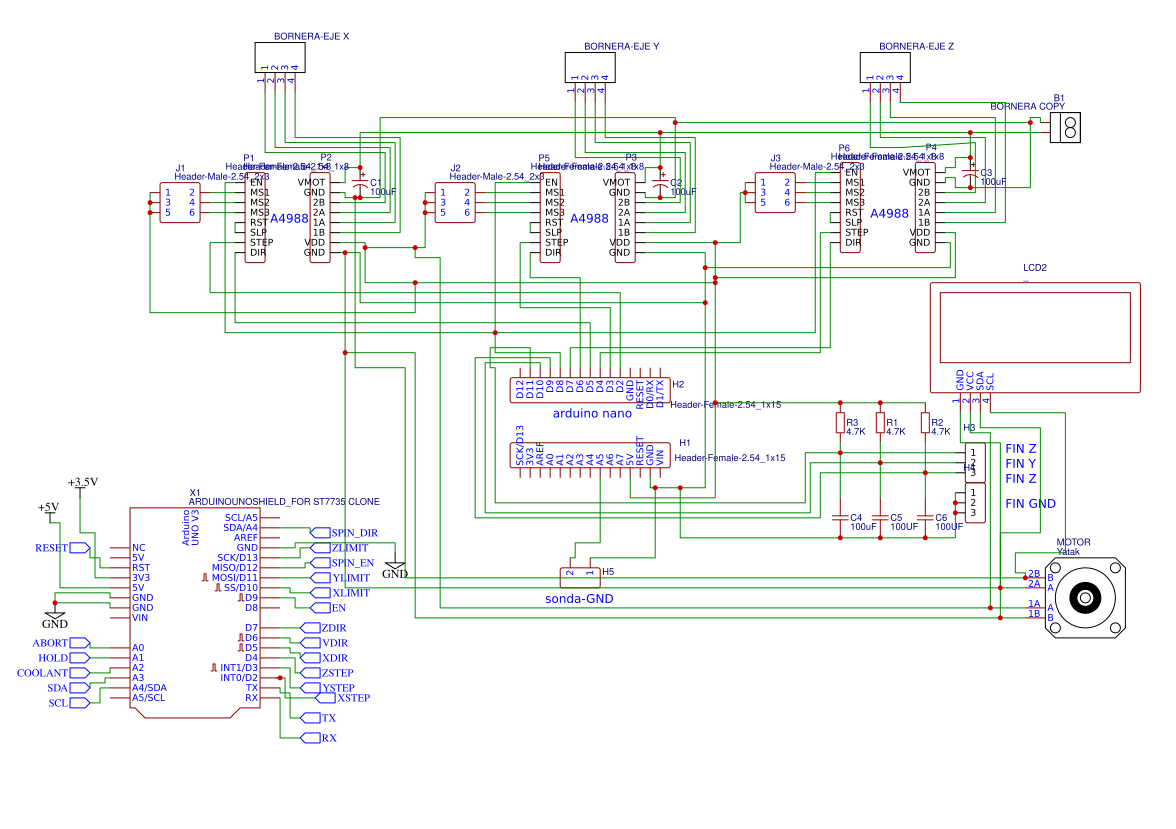Select the VDIR net flag
The width and height of the screenshot is (1176, 829).
[x=324, y=643]
